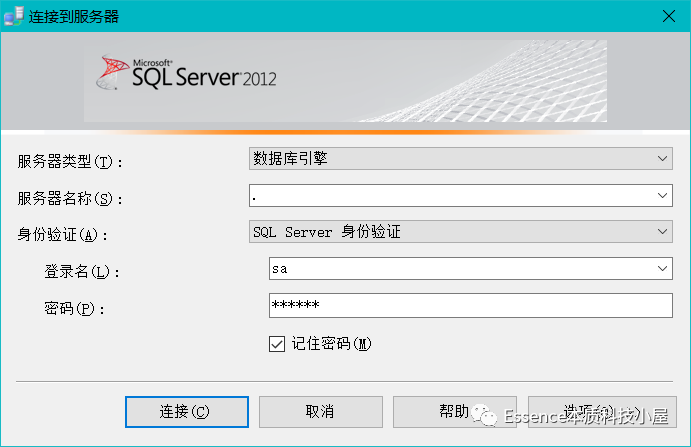The image size is (691, 447).
Task: Click the 登录名(L) label
Action: tap(82, 272)
